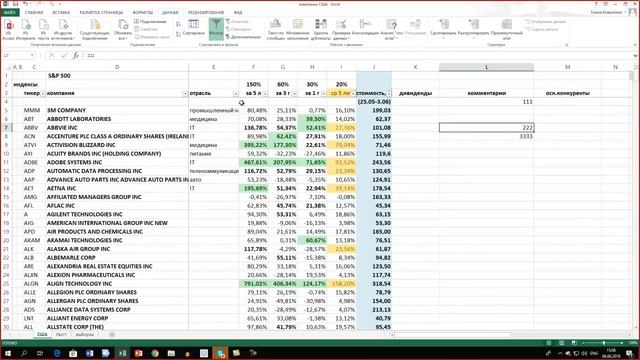The image size is (640, 360).
Task: Open What-If Analysis menu
Action: pos(391,29)
